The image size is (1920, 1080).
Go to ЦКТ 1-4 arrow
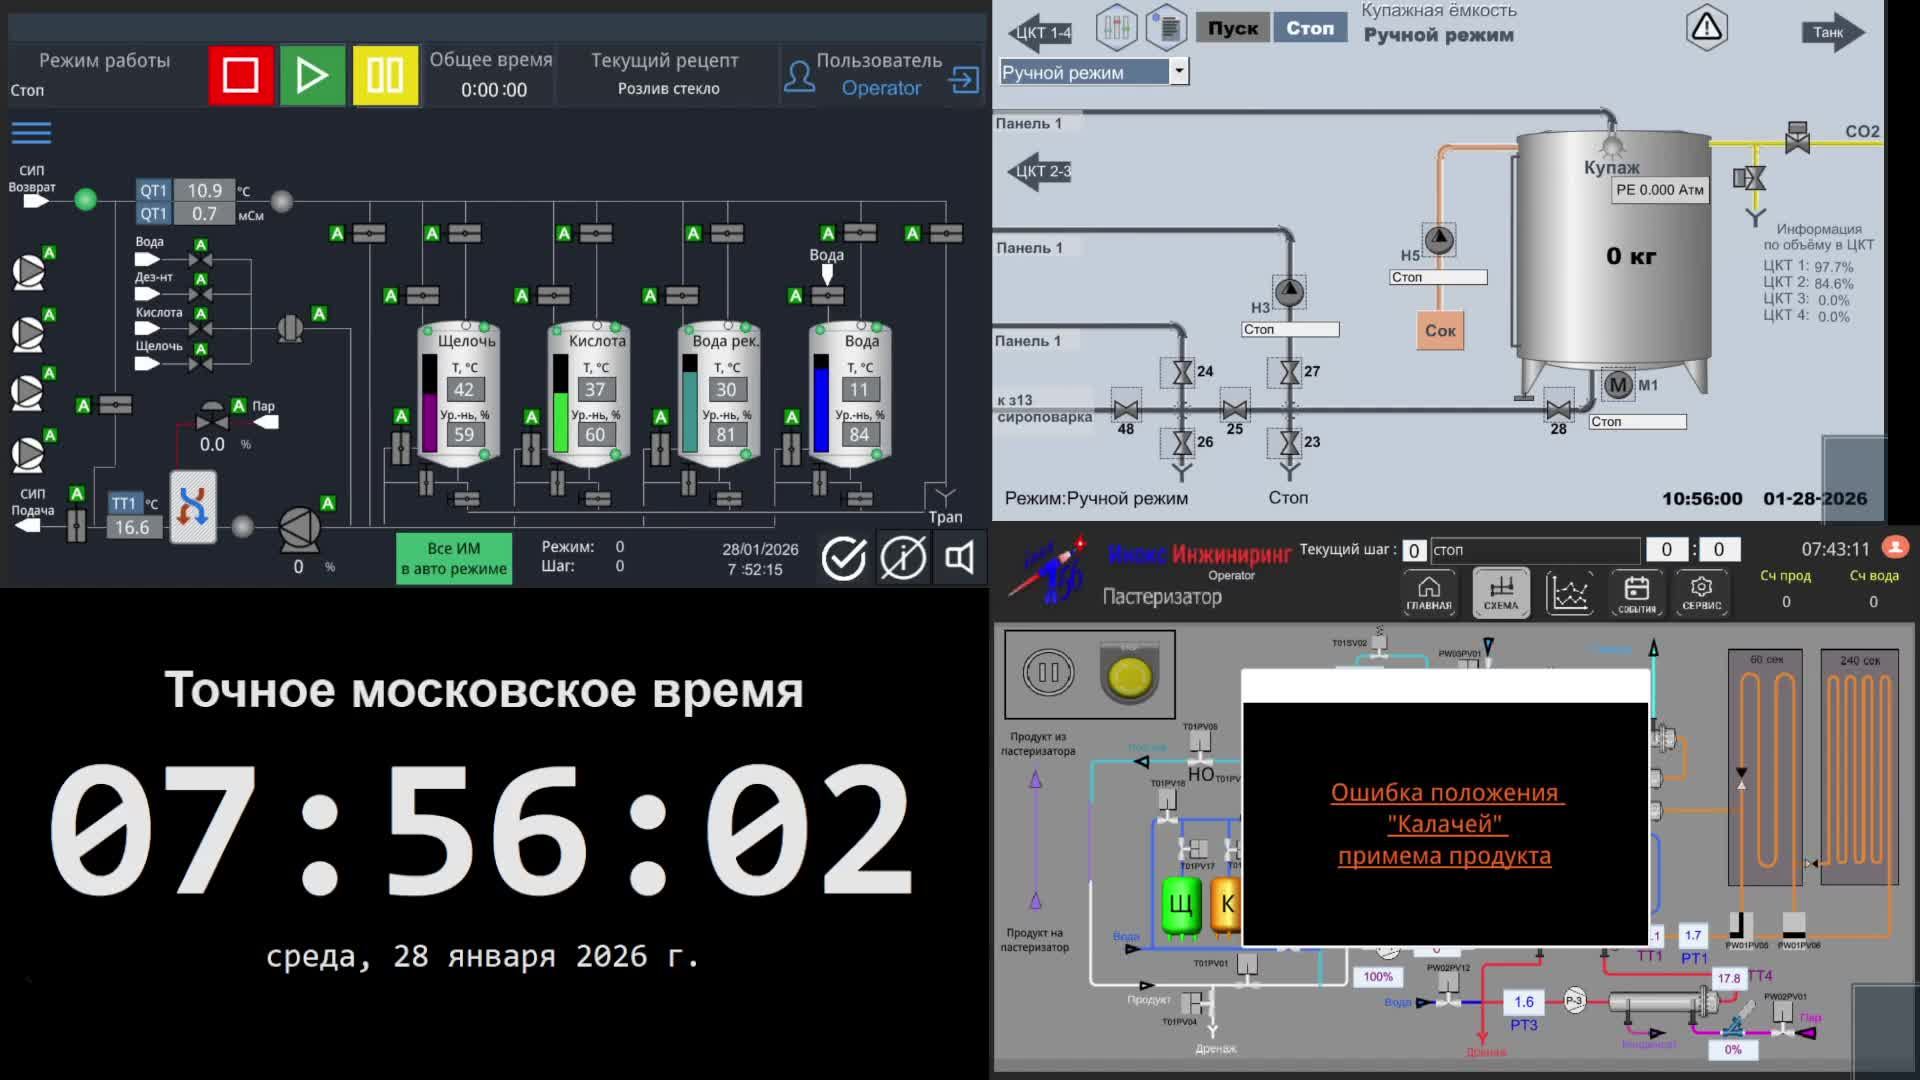(1040, 32)
